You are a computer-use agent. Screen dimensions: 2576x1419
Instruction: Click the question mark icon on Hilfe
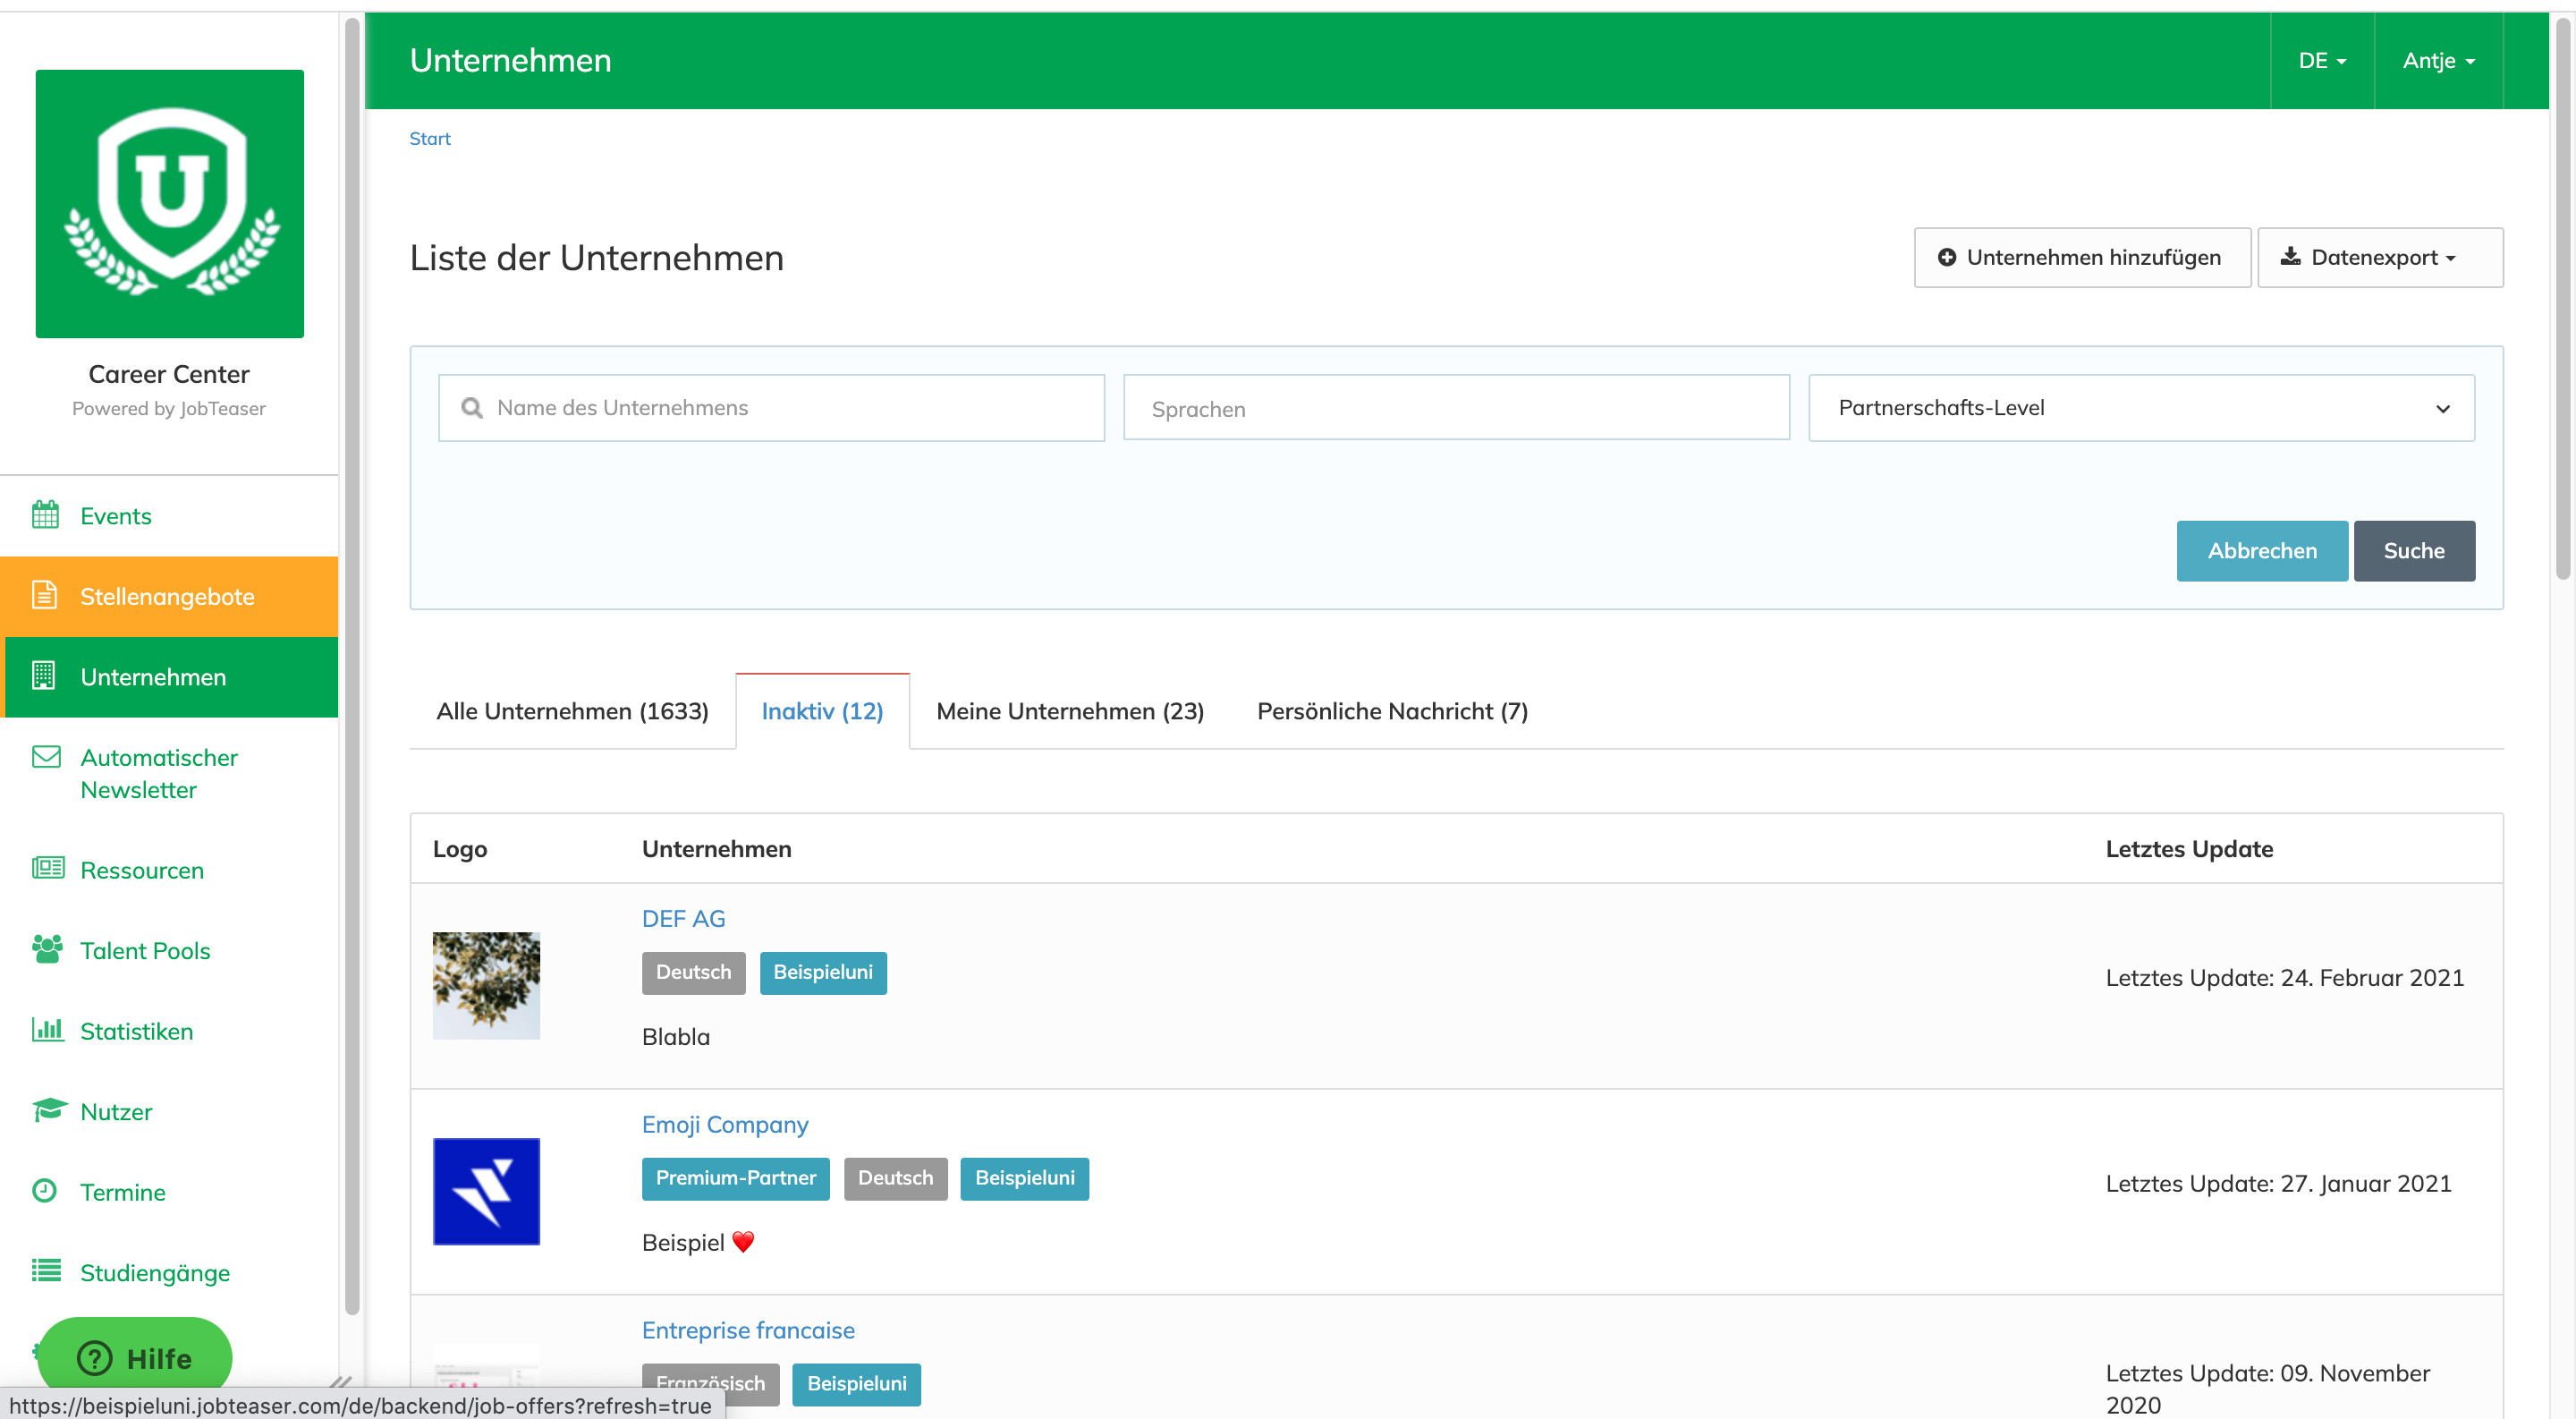pos(95,1358)
